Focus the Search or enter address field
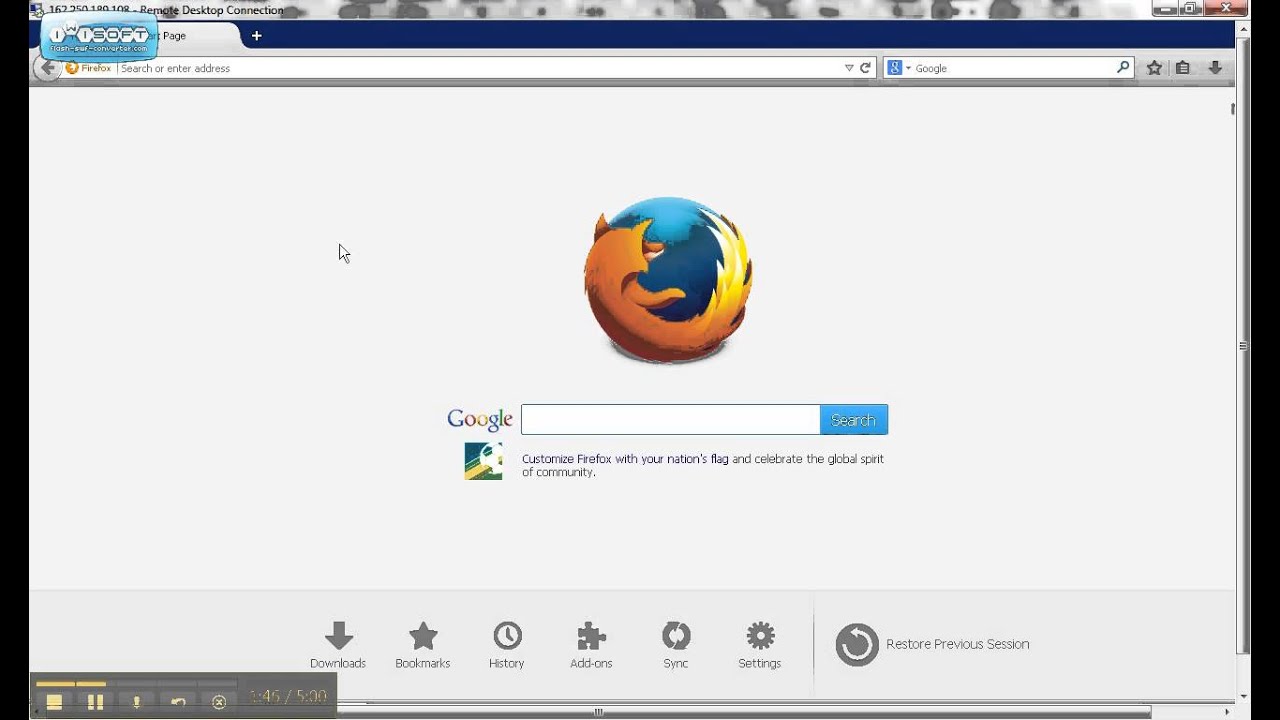Viewport: 1280px width, 720px height. click(480, 68)
